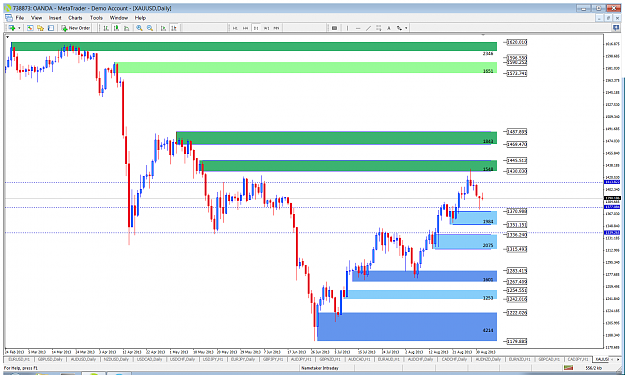Switch chart to Bar Chart type
This screenshot has height=375, width=625.
[106, 28]
